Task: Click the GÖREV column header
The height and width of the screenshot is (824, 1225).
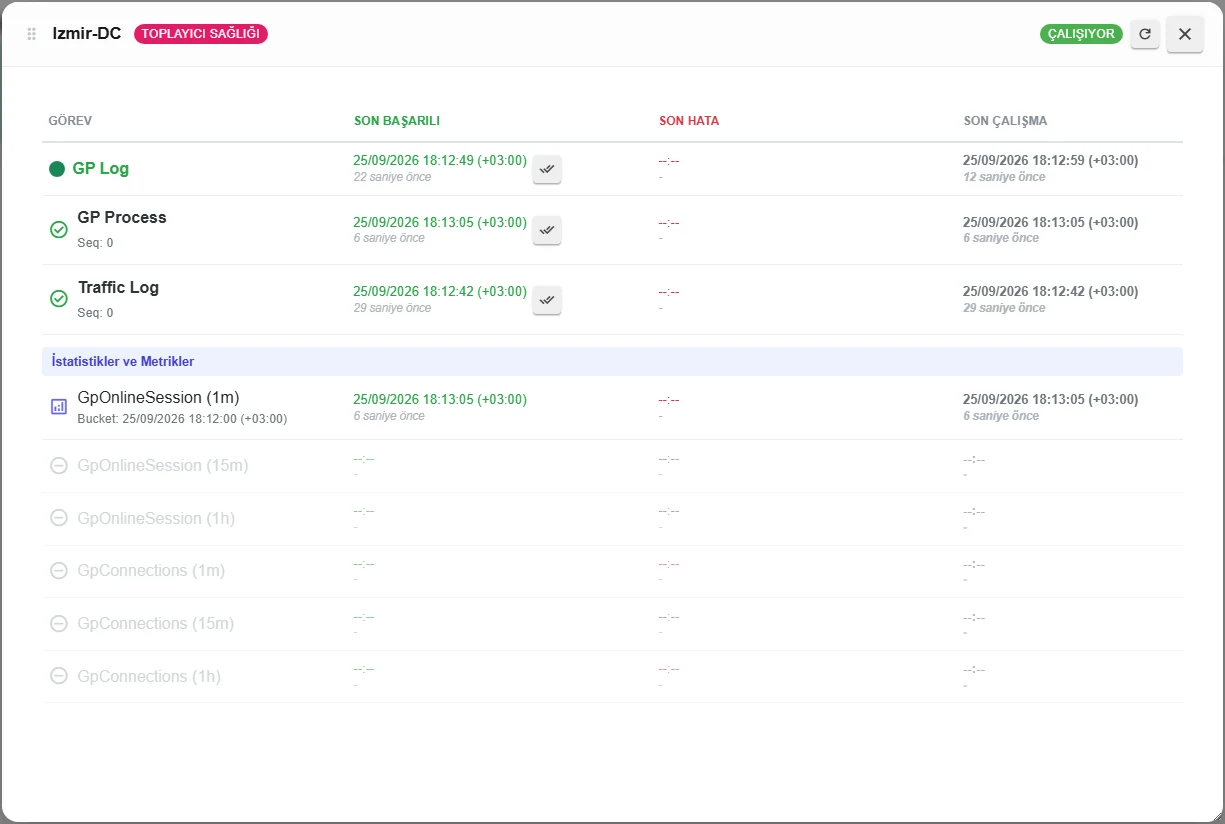Action: tap(70, 121)
